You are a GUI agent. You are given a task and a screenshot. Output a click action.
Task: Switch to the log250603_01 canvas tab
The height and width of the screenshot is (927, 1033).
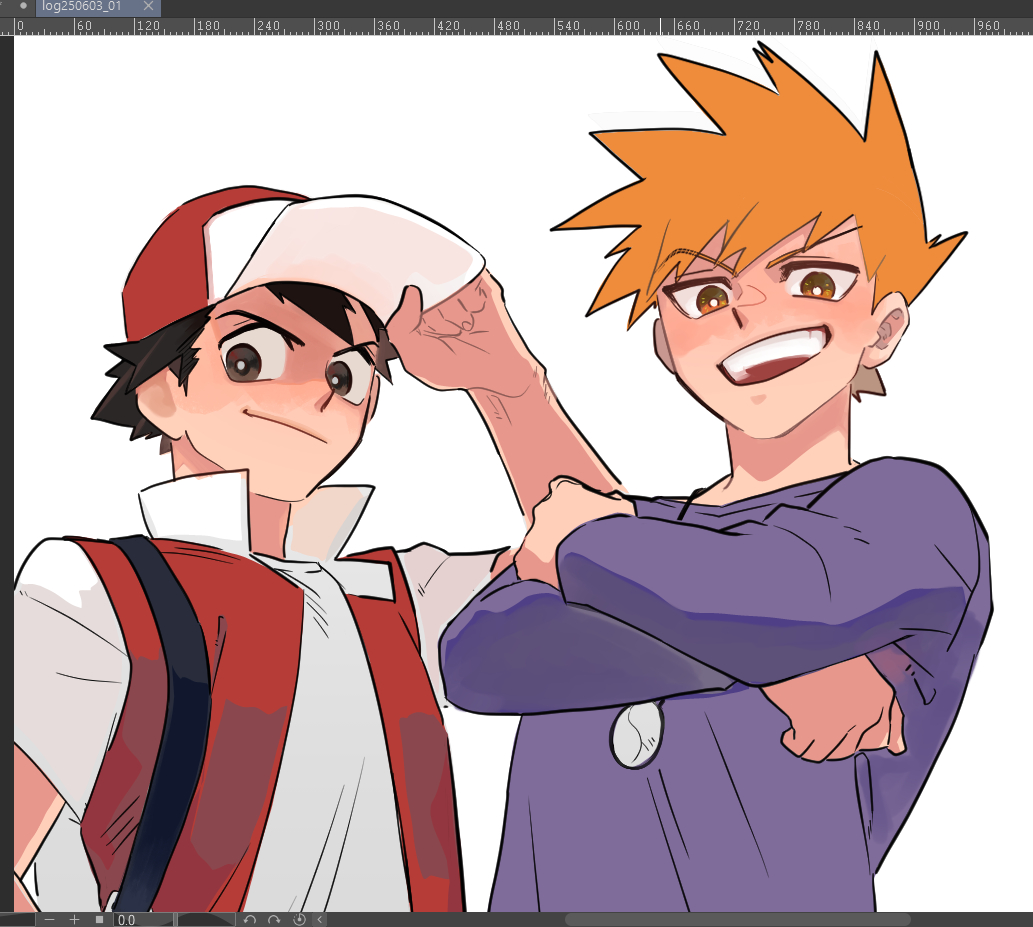pos(87,7)
